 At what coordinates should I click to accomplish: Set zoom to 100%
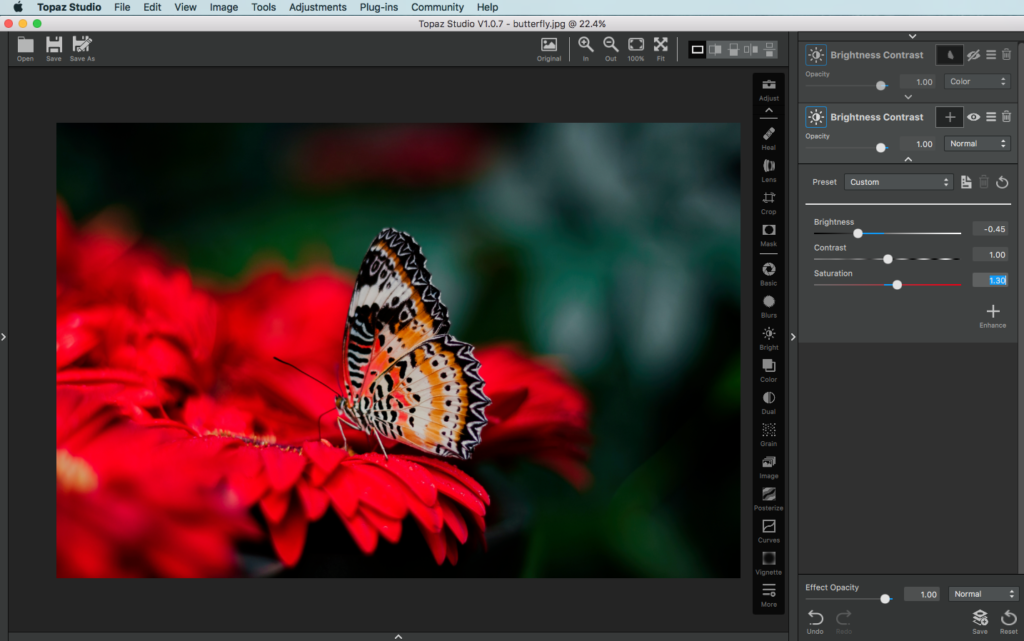pyautogui.click(x=635, y=49)
